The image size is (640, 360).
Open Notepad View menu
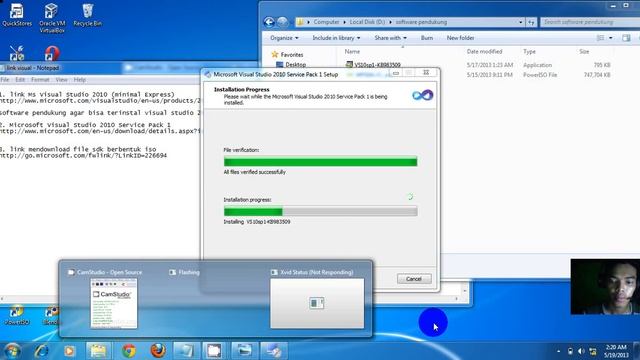tap(62, 80)
